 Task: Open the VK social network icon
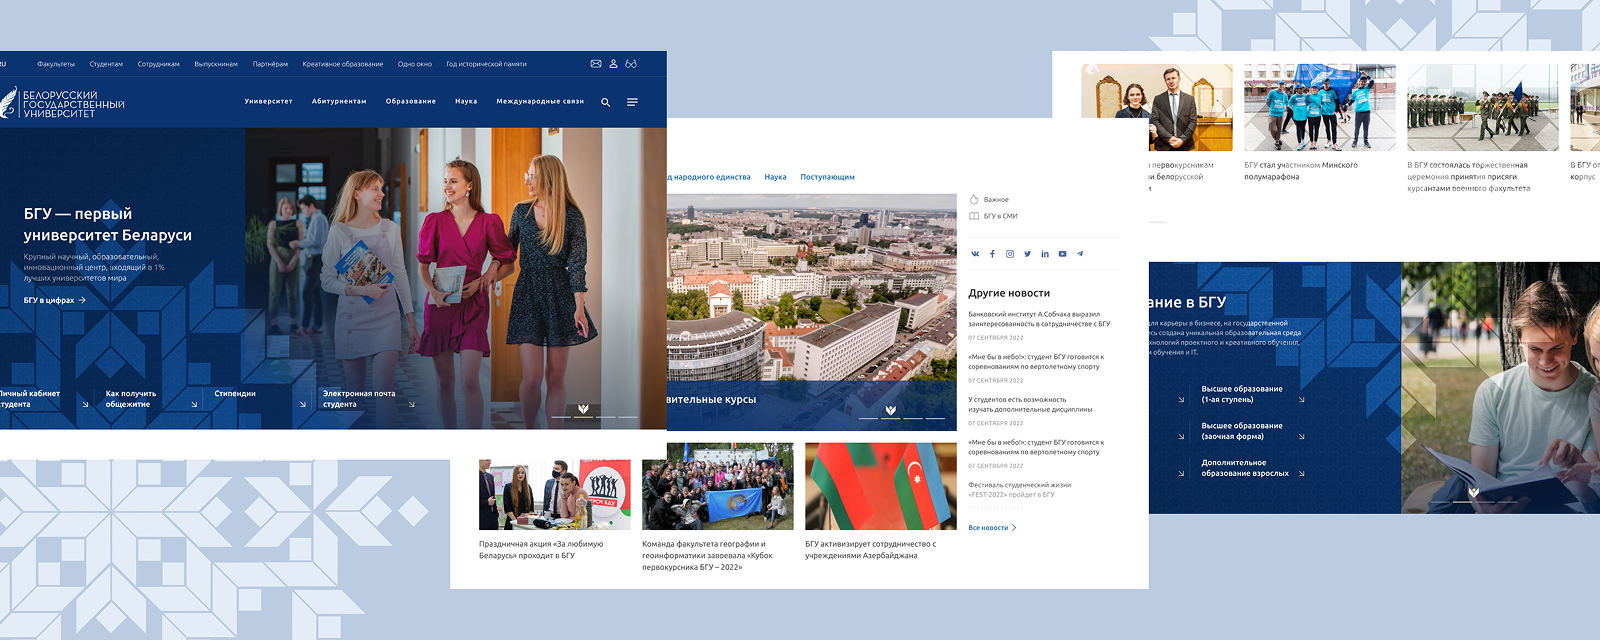pyautogui.click(x=975, y=254)
